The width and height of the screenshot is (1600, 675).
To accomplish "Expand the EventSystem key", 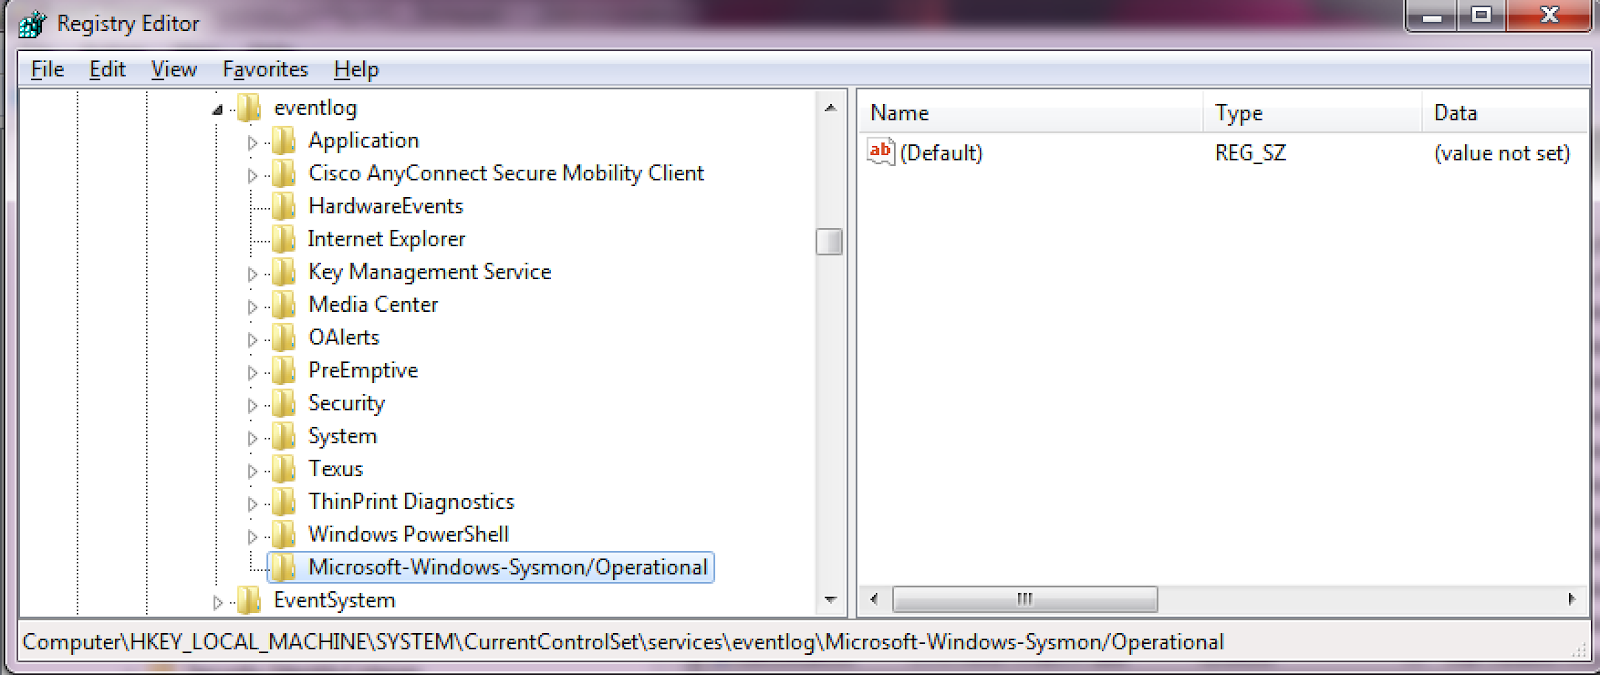I will tap(217, 602).
